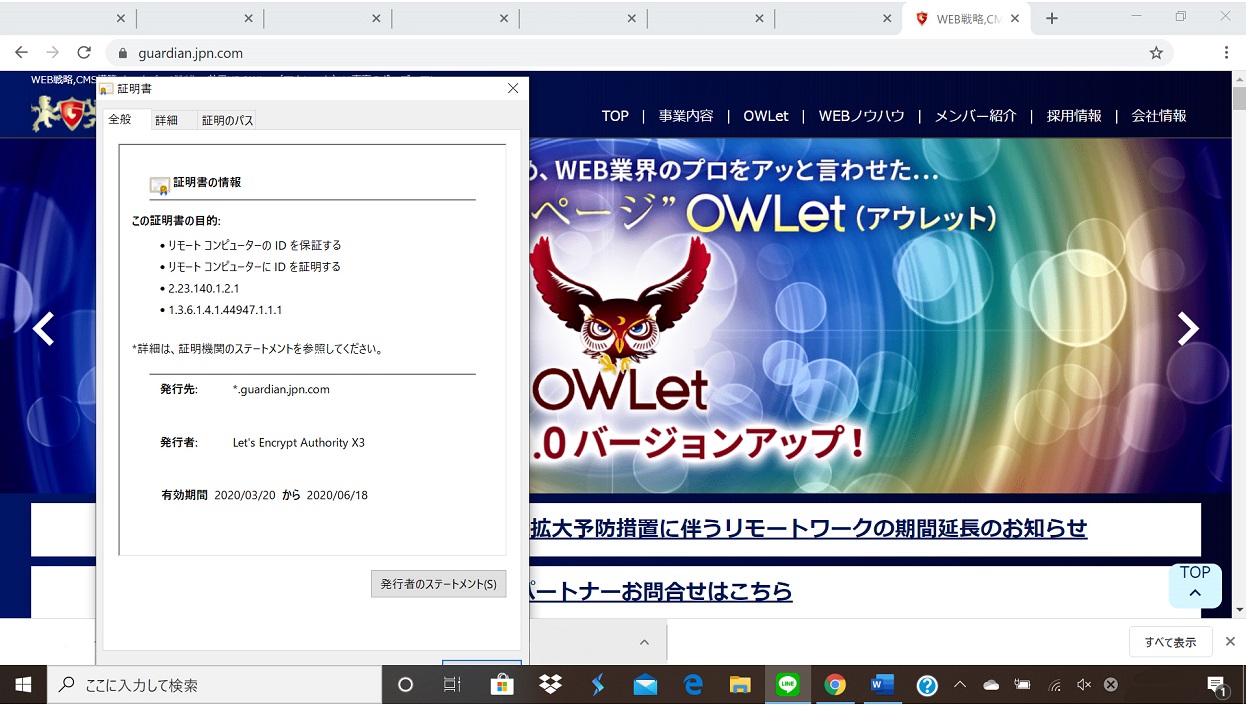The height and width of the screenshot is (707, 1246).
Task: Click the blue question mark help icon
Action: coord(927,685)
